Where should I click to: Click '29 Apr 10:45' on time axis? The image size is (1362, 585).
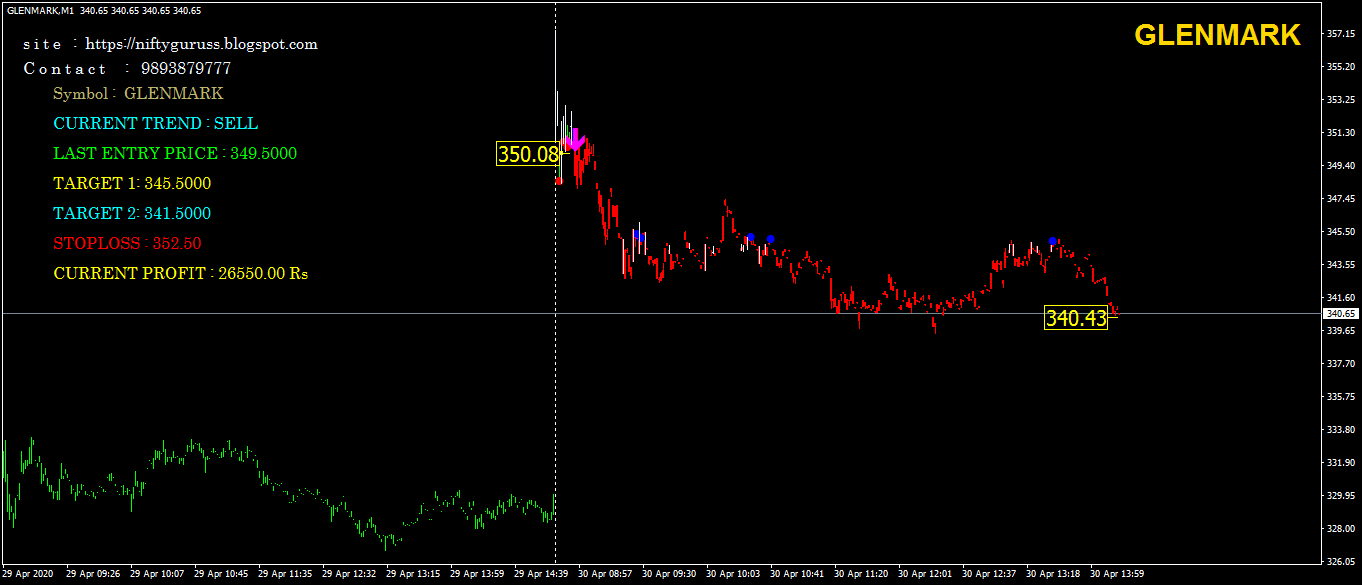[x=222, y=575]
